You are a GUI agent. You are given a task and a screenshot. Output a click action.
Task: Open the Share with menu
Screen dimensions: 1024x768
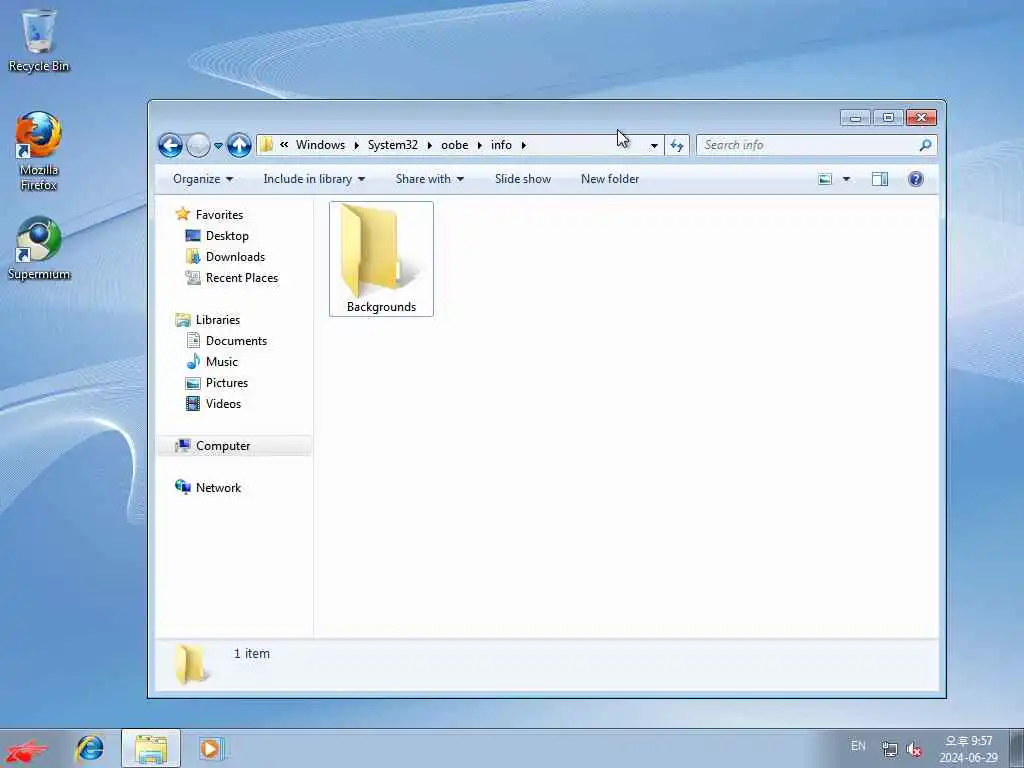pyautogui.click(x=430, y=179)
